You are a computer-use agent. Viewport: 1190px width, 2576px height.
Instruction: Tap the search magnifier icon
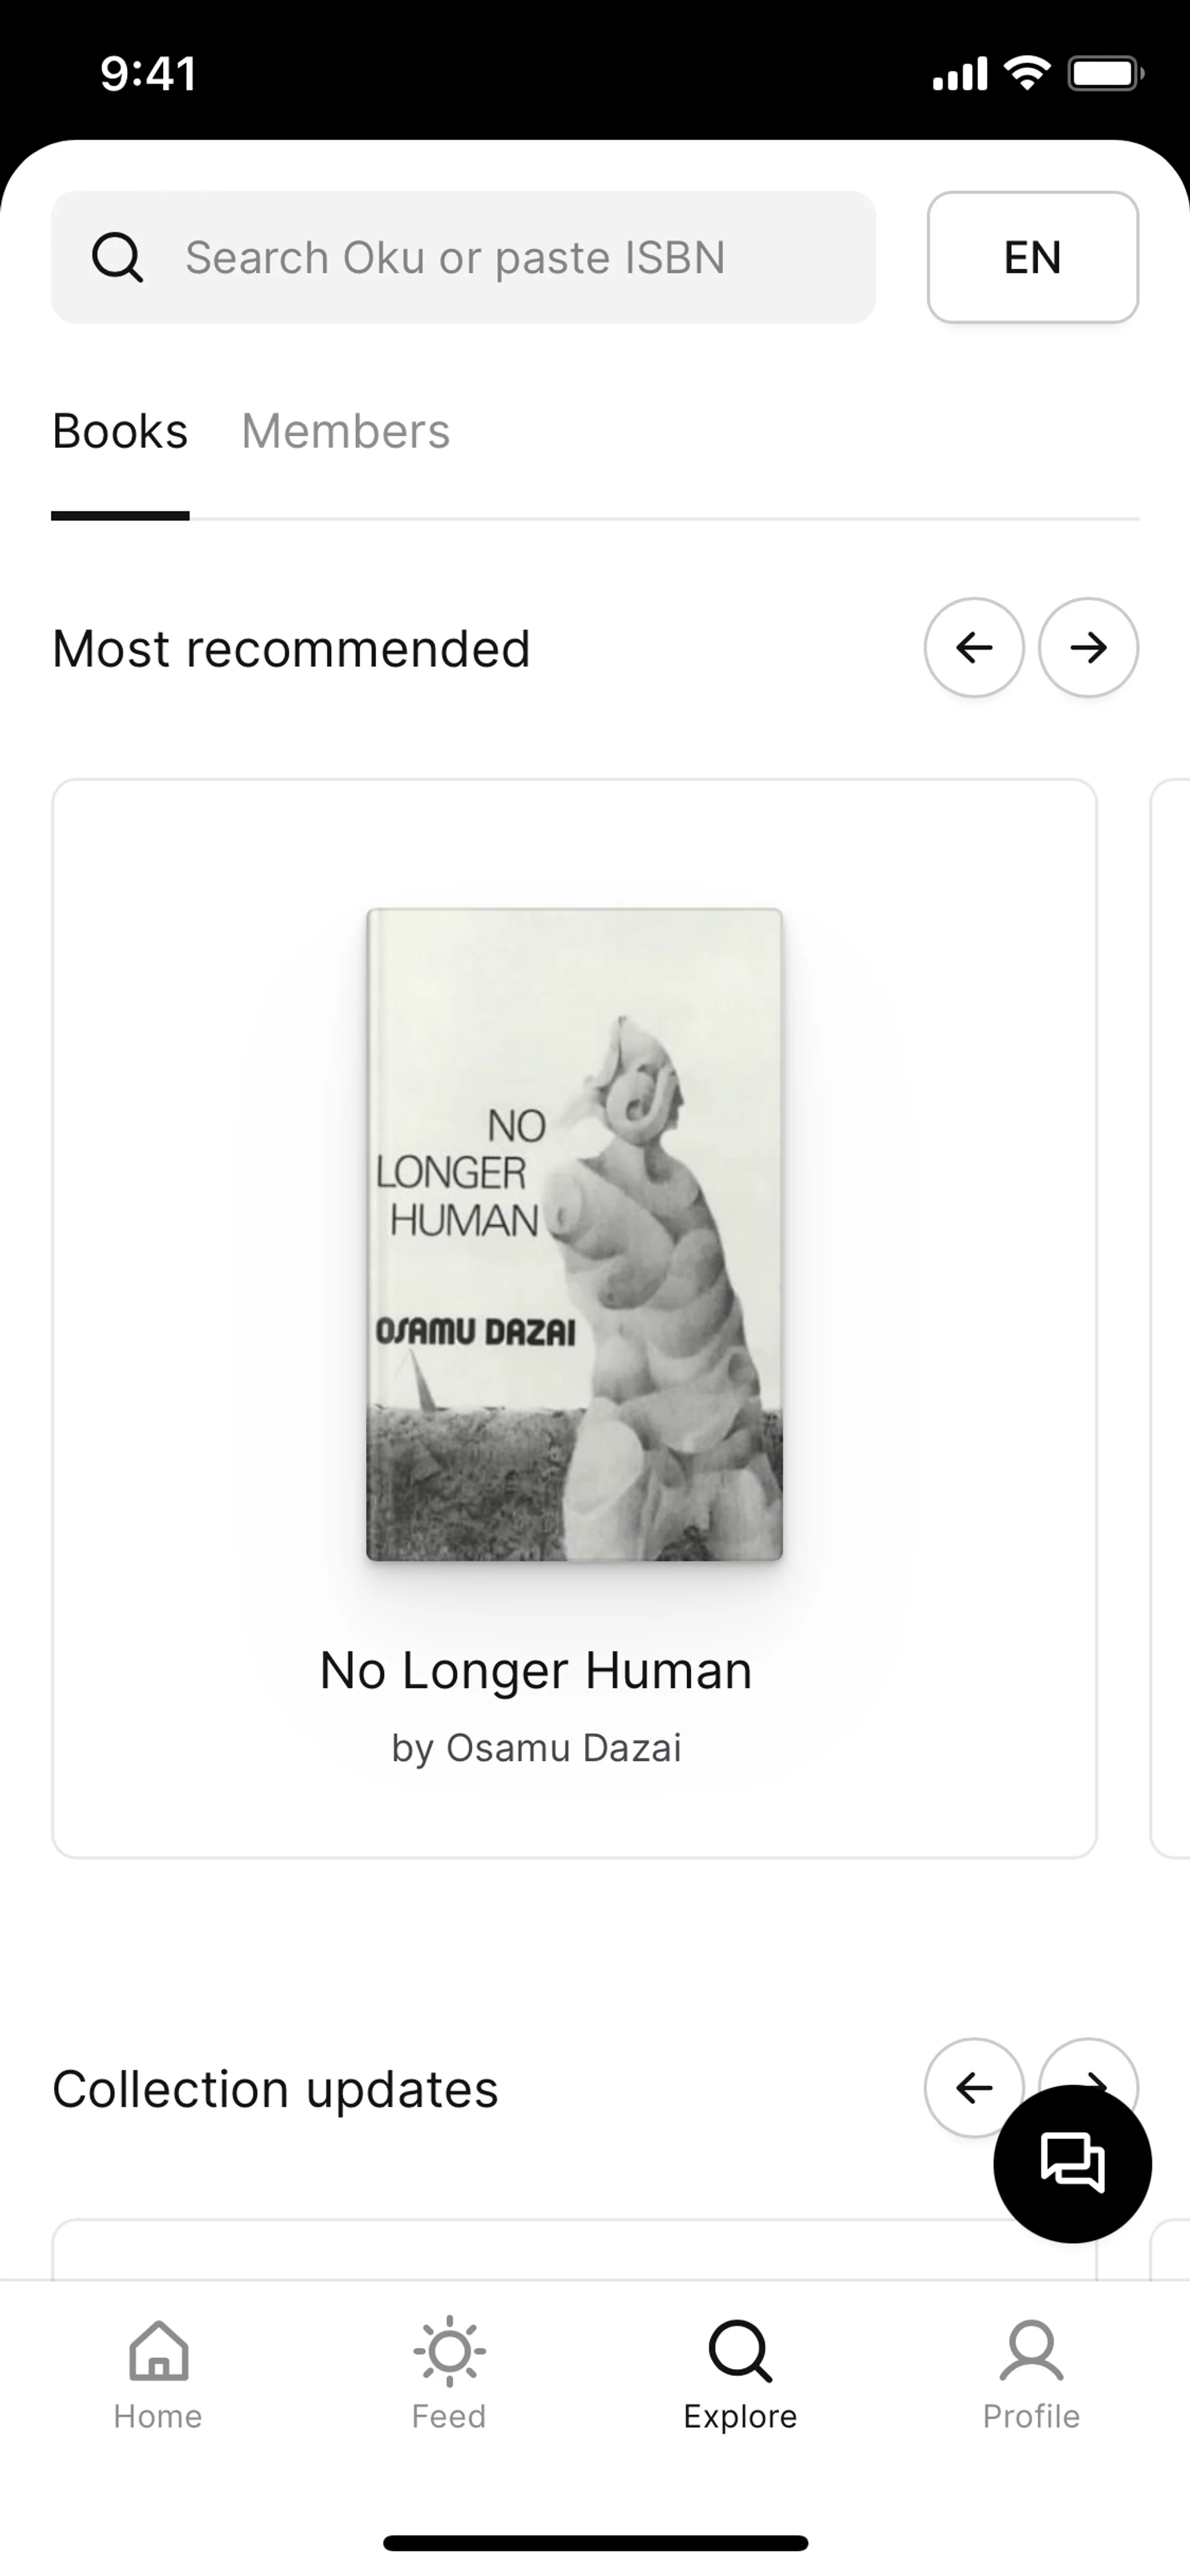click(x=117, y=258)
